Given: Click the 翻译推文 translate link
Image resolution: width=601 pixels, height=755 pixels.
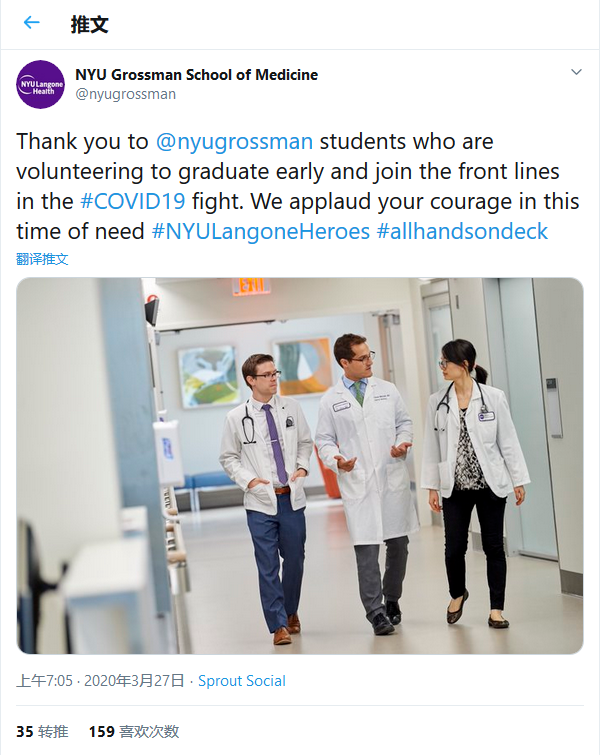Looking at the screenshot, I should [x=42, y=259].
